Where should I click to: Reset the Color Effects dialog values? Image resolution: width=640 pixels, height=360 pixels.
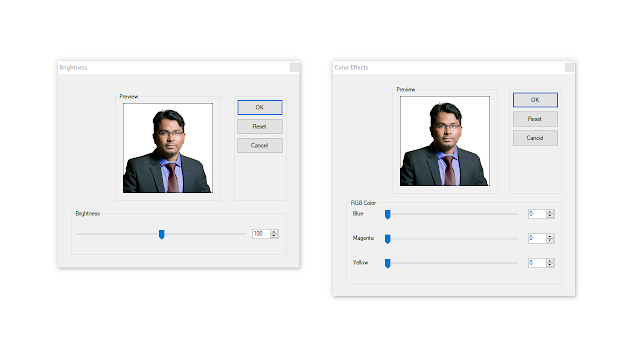pyautogui.click(x=535, y=119)
